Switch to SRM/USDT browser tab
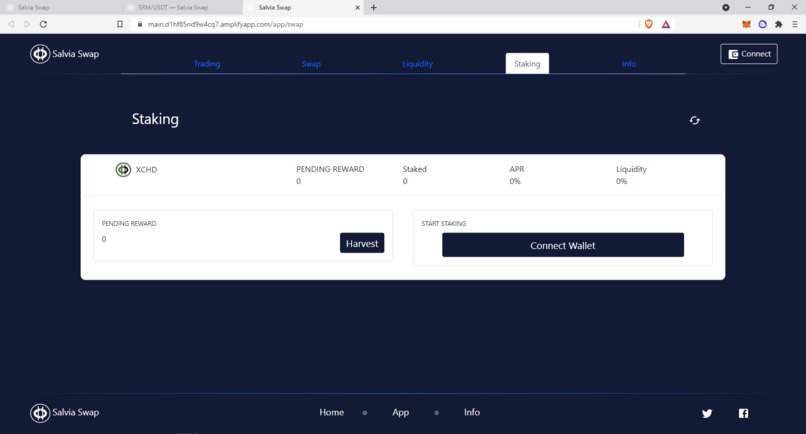The image size is (806, 434). [x=182, y=8]
